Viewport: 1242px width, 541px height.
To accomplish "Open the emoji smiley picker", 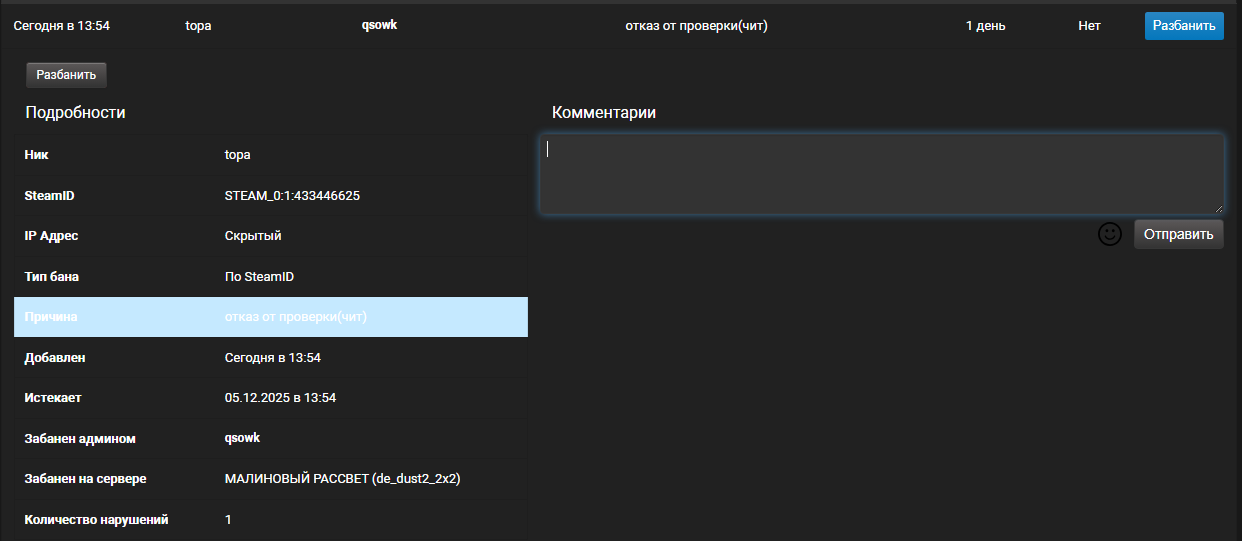I will tap(1109, 234).
